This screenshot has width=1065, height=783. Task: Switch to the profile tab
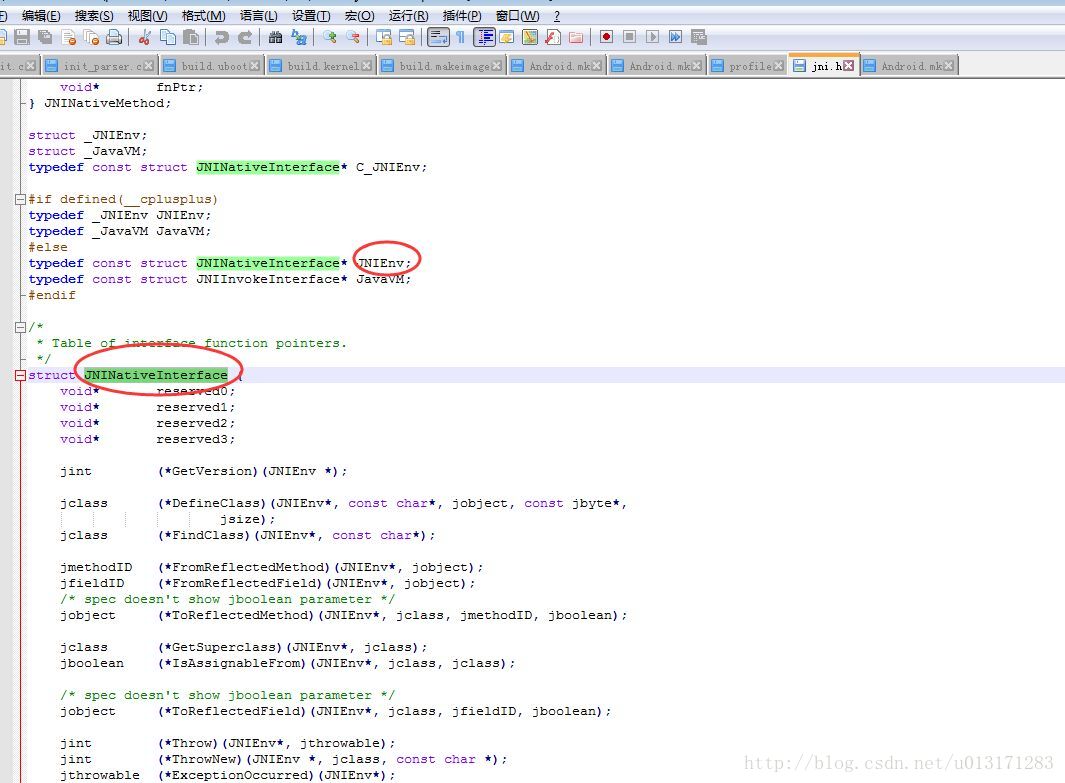[x=747, y=66]
